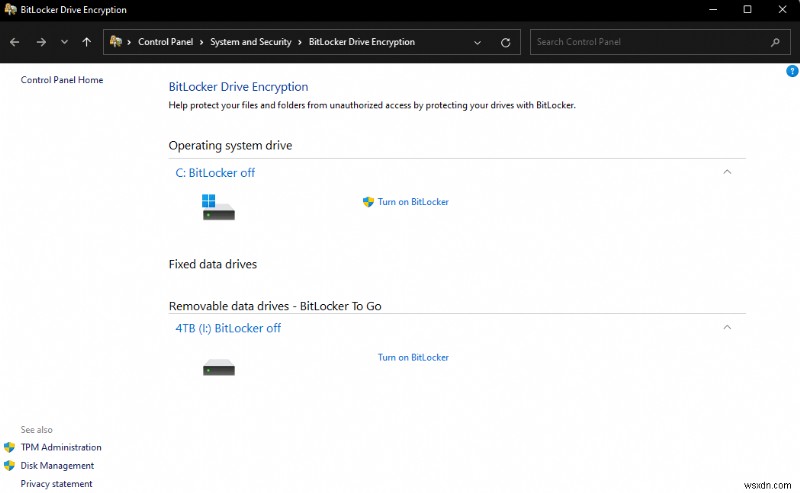Click the BitLocker icon in address bar

pos(116,41)
